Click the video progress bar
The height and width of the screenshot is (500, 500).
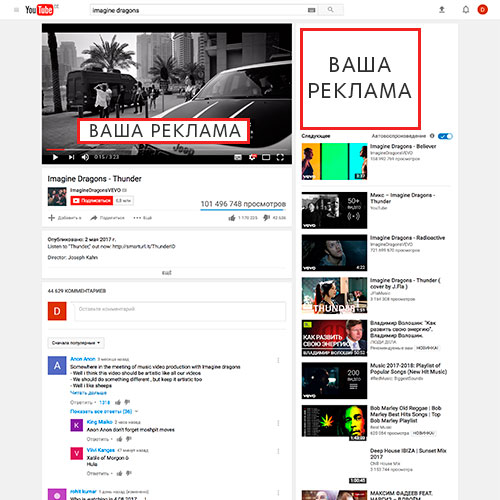tap(167, 150)
